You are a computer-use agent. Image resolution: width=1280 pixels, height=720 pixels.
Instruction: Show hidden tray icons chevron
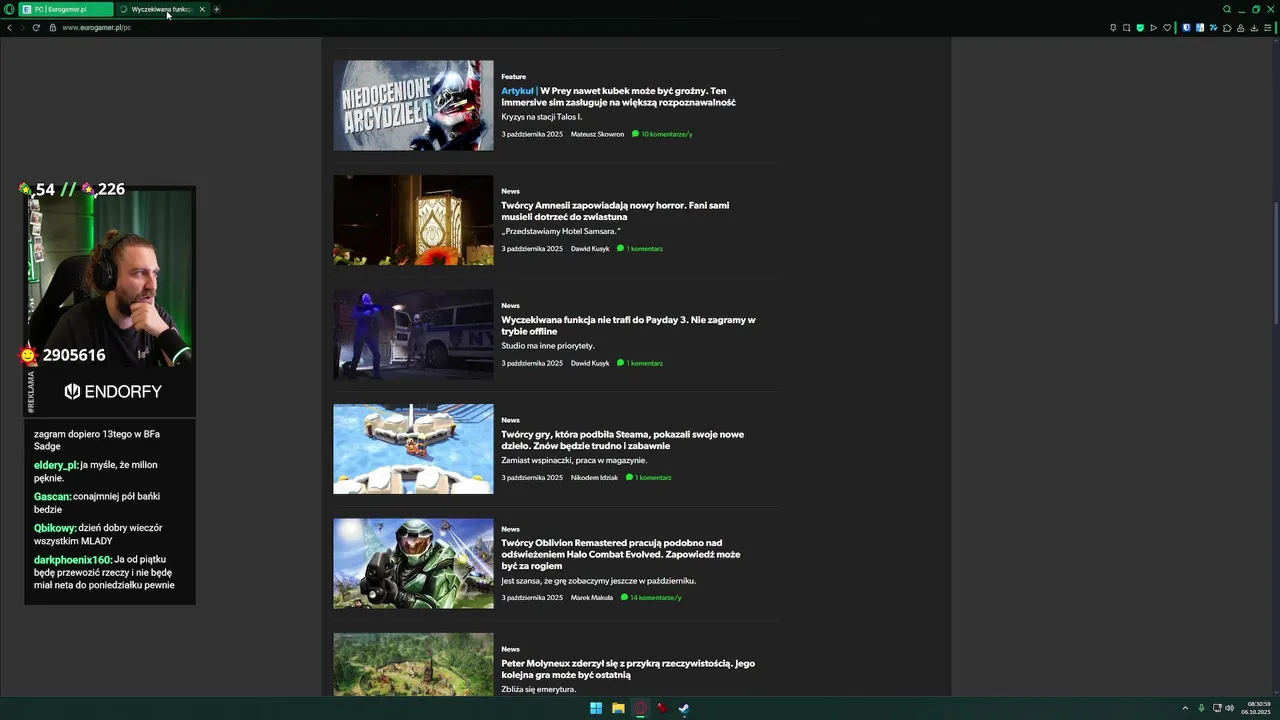coord(1185,708)
